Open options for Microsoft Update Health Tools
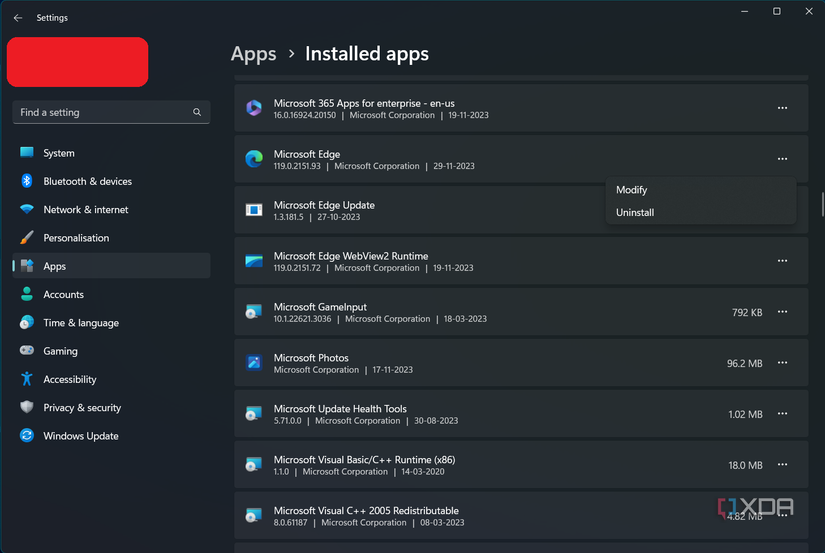825x553 pixels. pyautogui.click(x=782, y=414)
